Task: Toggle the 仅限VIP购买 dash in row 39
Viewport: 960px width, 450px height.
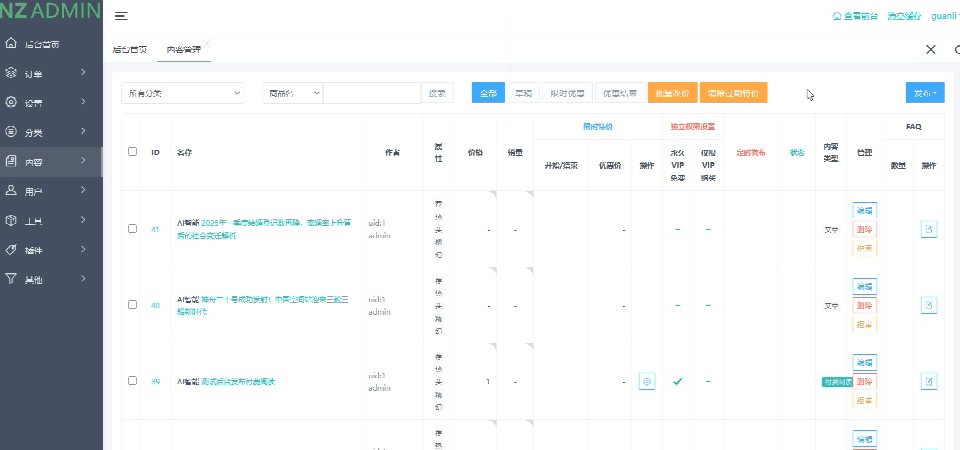Action: tap(708, 381)
